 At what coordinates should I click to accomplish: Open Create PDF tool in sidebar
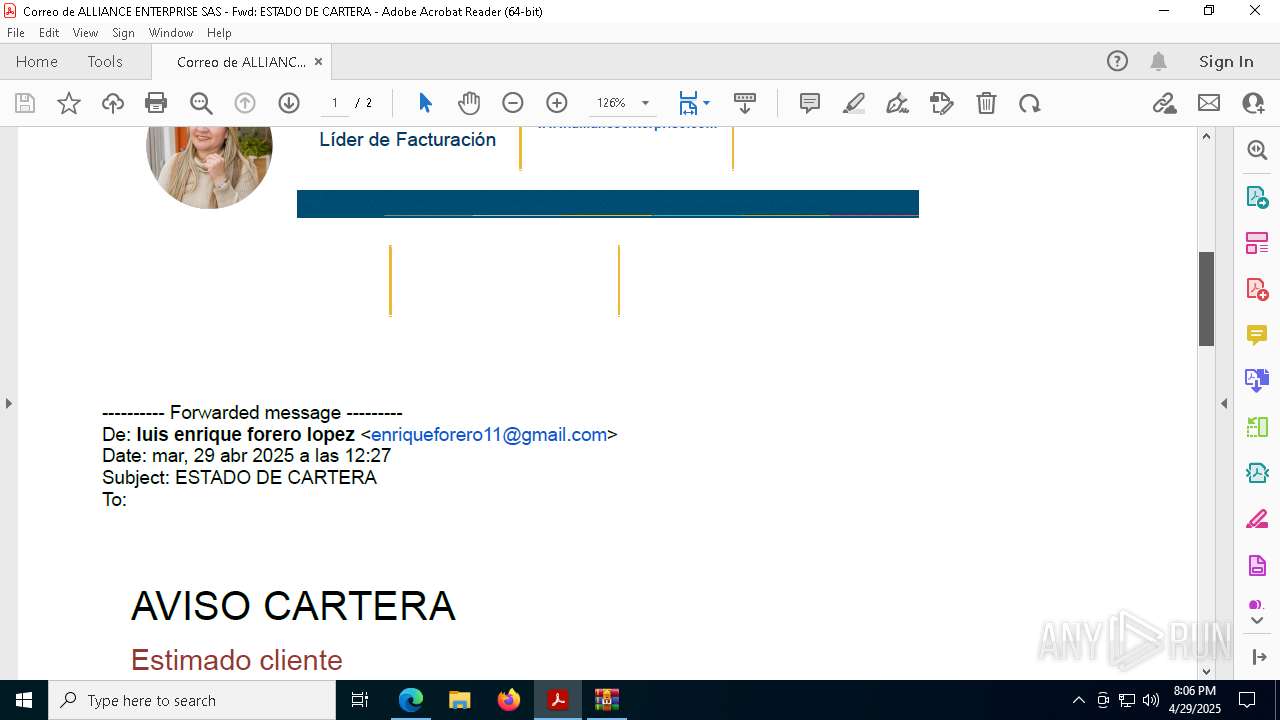[1257, 289]
